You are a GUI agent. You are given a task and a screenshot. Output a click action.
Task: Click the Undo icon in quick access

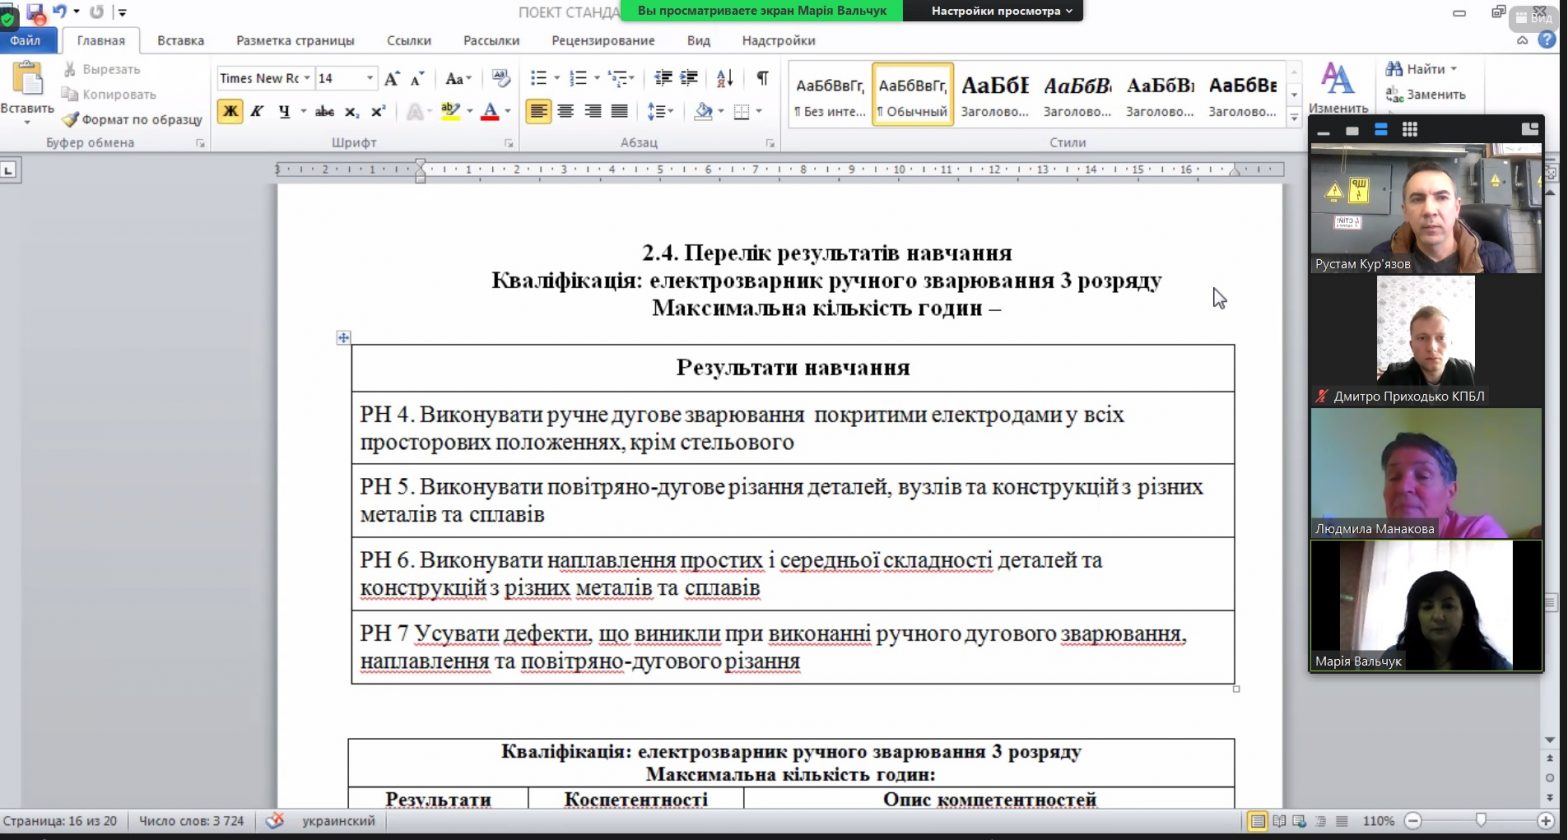click(x=60, y=12)
